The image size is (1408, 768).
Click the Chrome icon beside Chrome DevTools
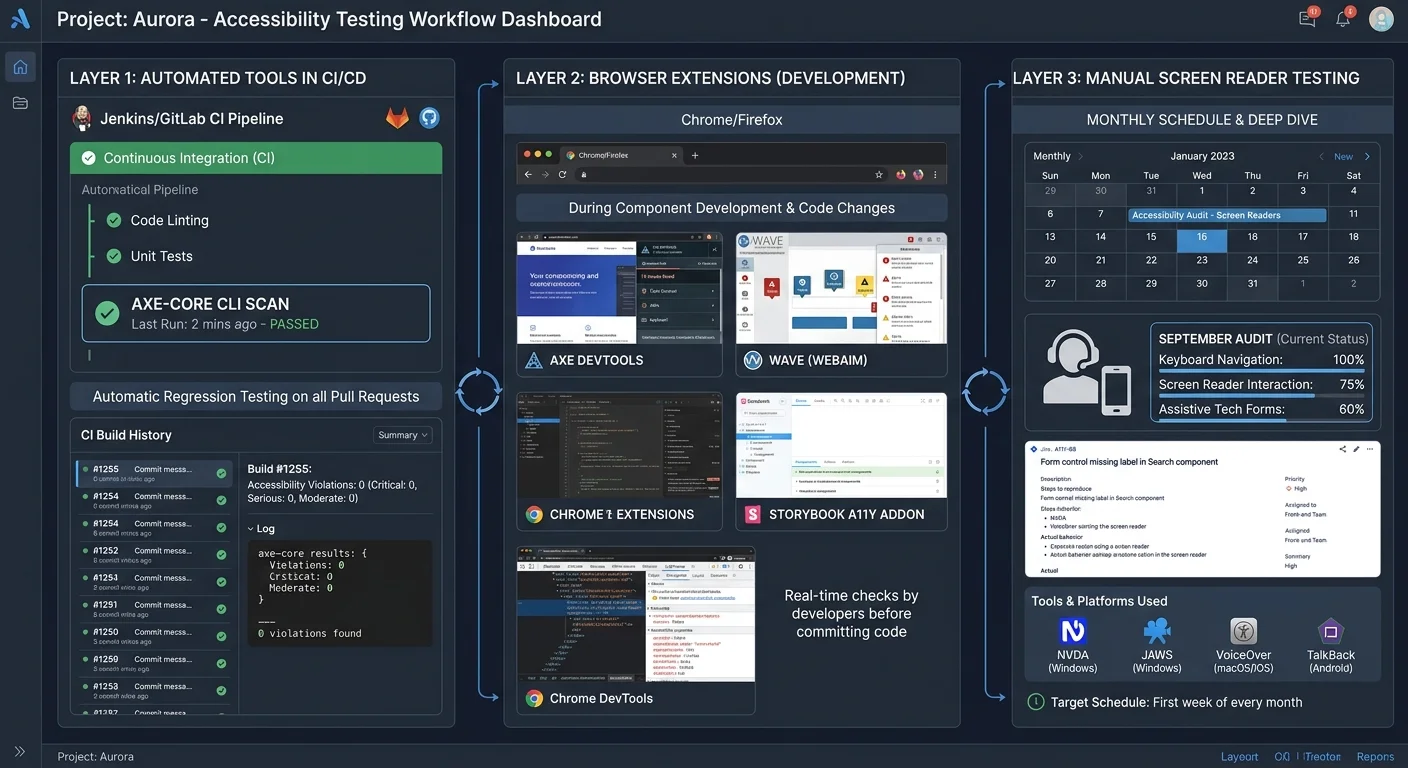pos(535,698)
